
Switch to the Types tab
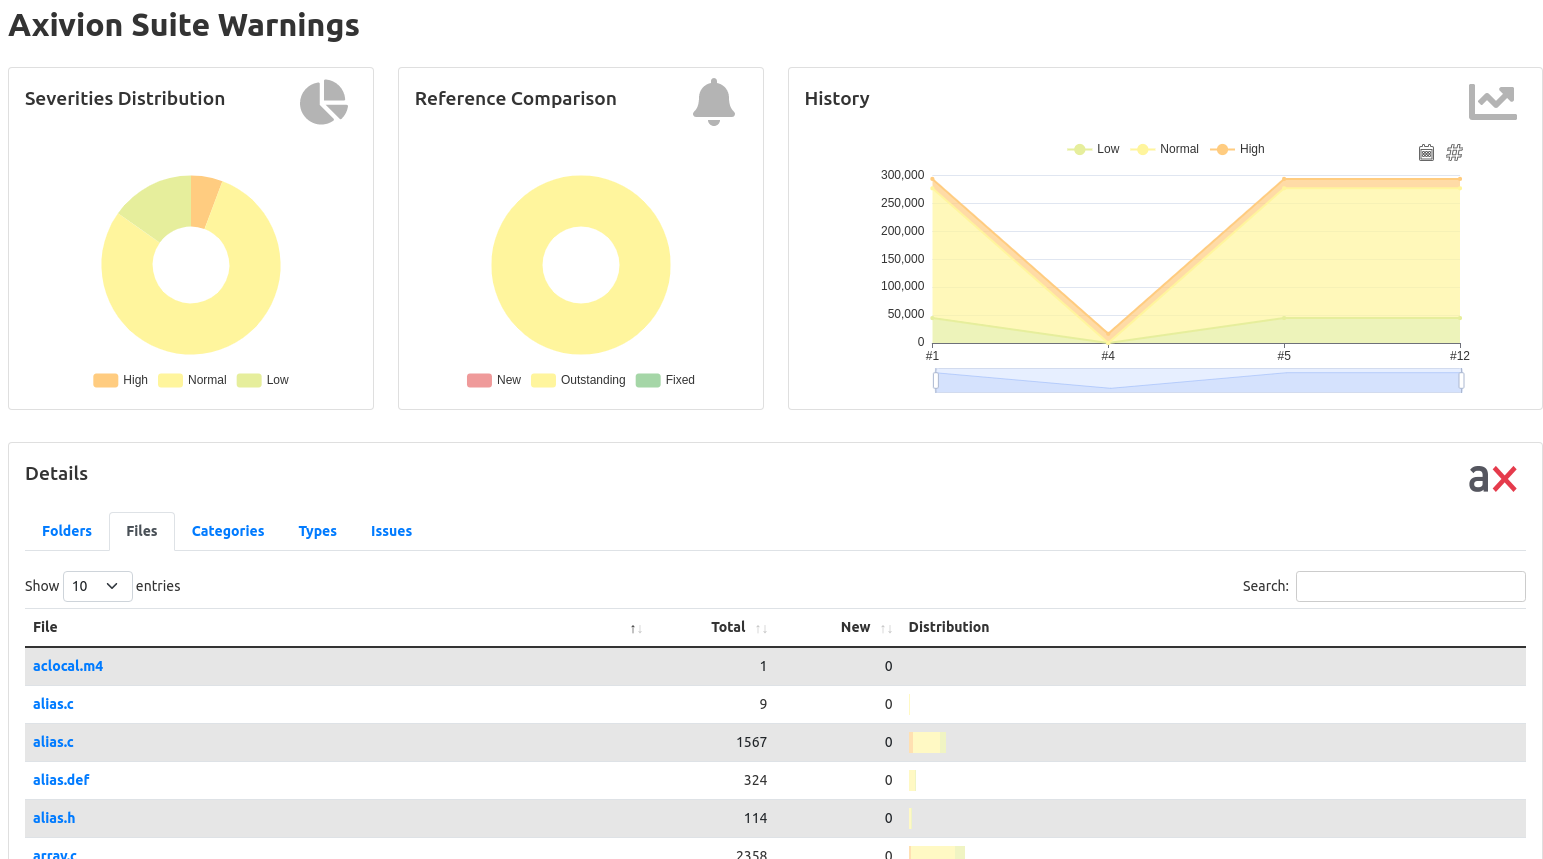tap(318, 531)
